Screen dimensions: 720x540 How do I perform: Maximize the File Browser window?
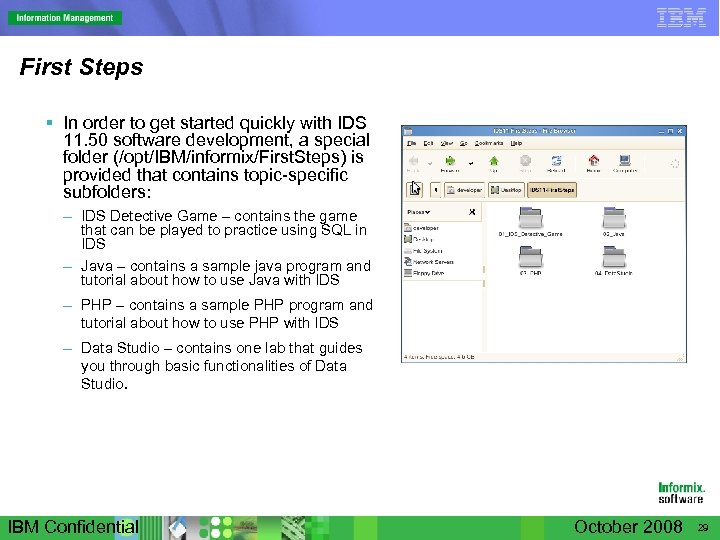(670, 131)
